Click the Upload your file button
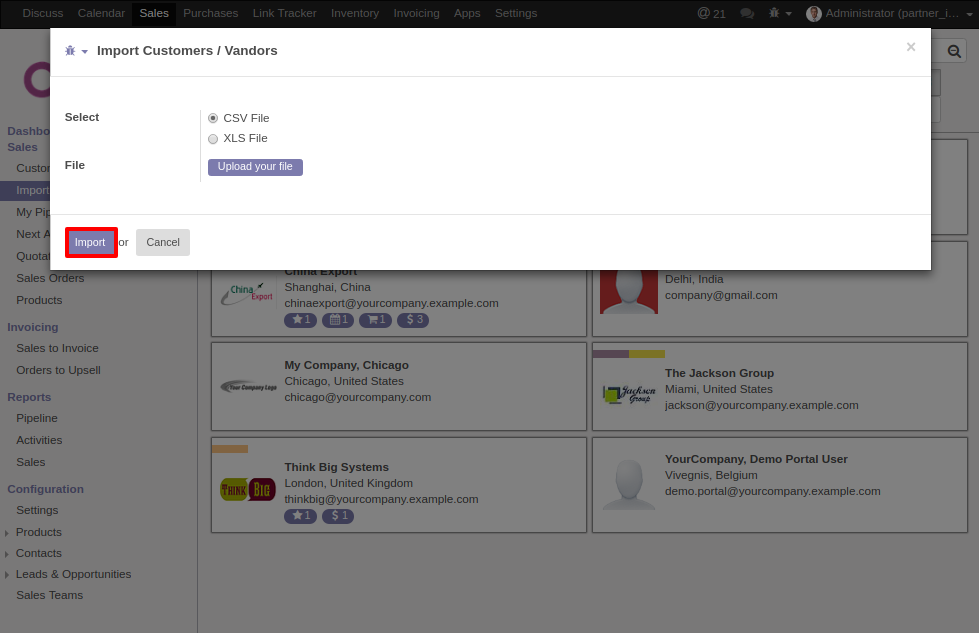This screenshot has height=633, width=979. (255, 167)
